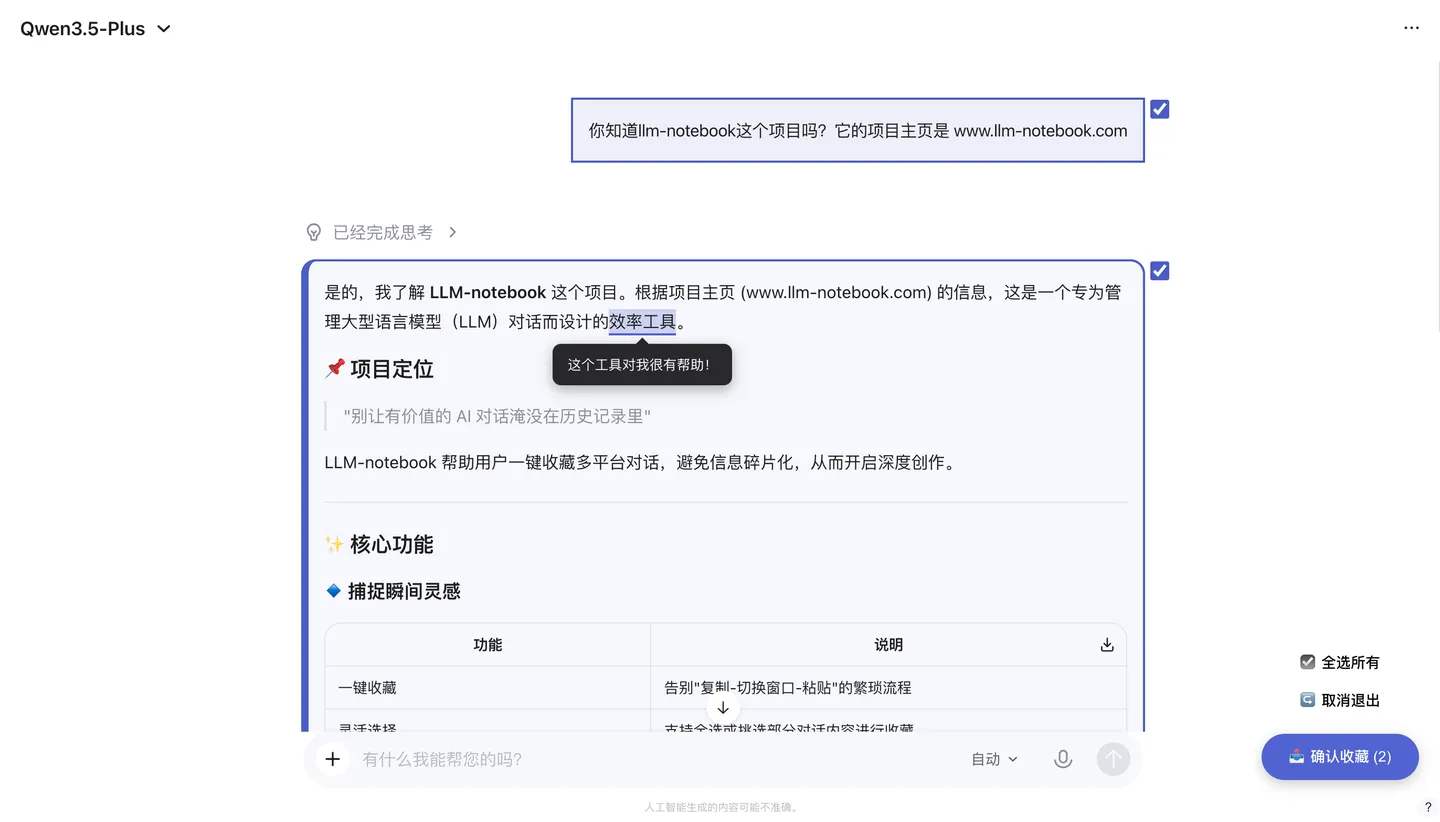
Task: Focus the 有什么我能帮您的吗? message input field
Action: (655, 759)
